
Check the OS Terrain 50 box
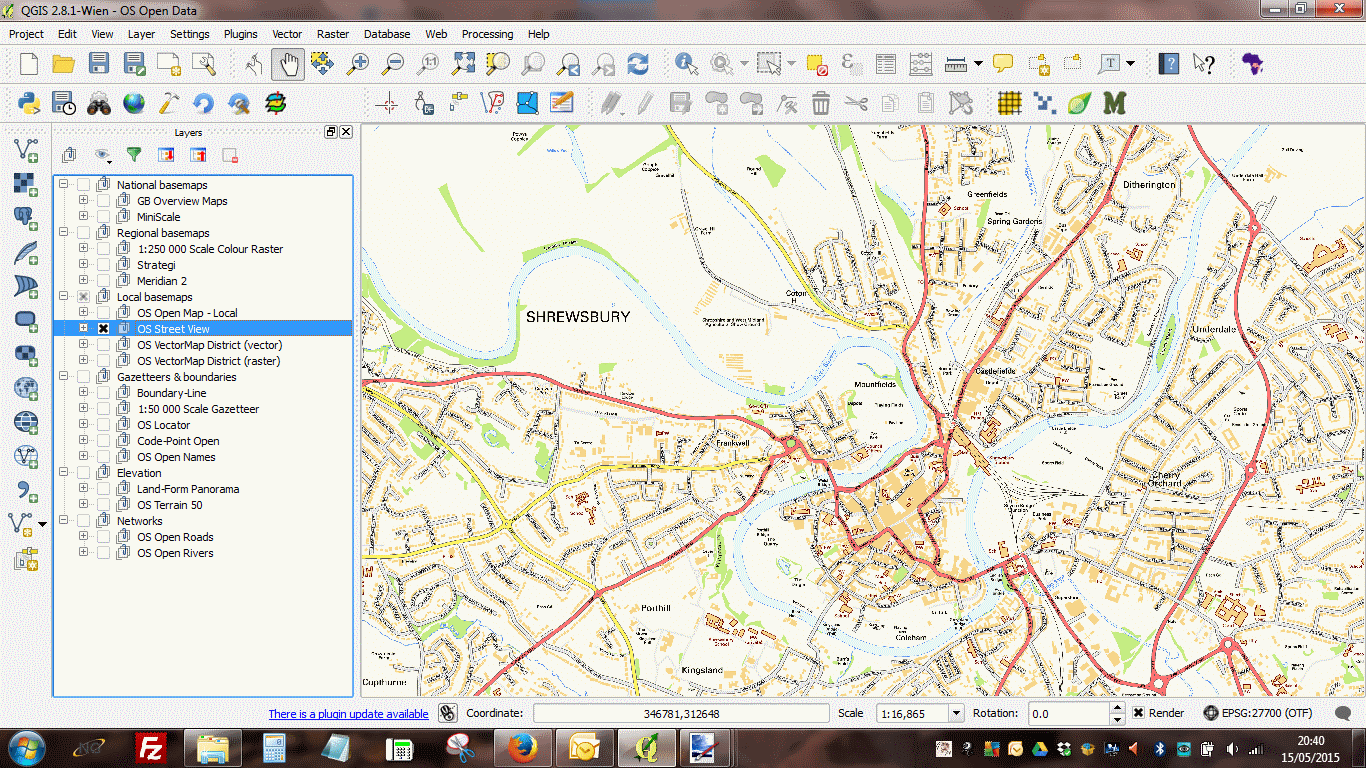103,505
